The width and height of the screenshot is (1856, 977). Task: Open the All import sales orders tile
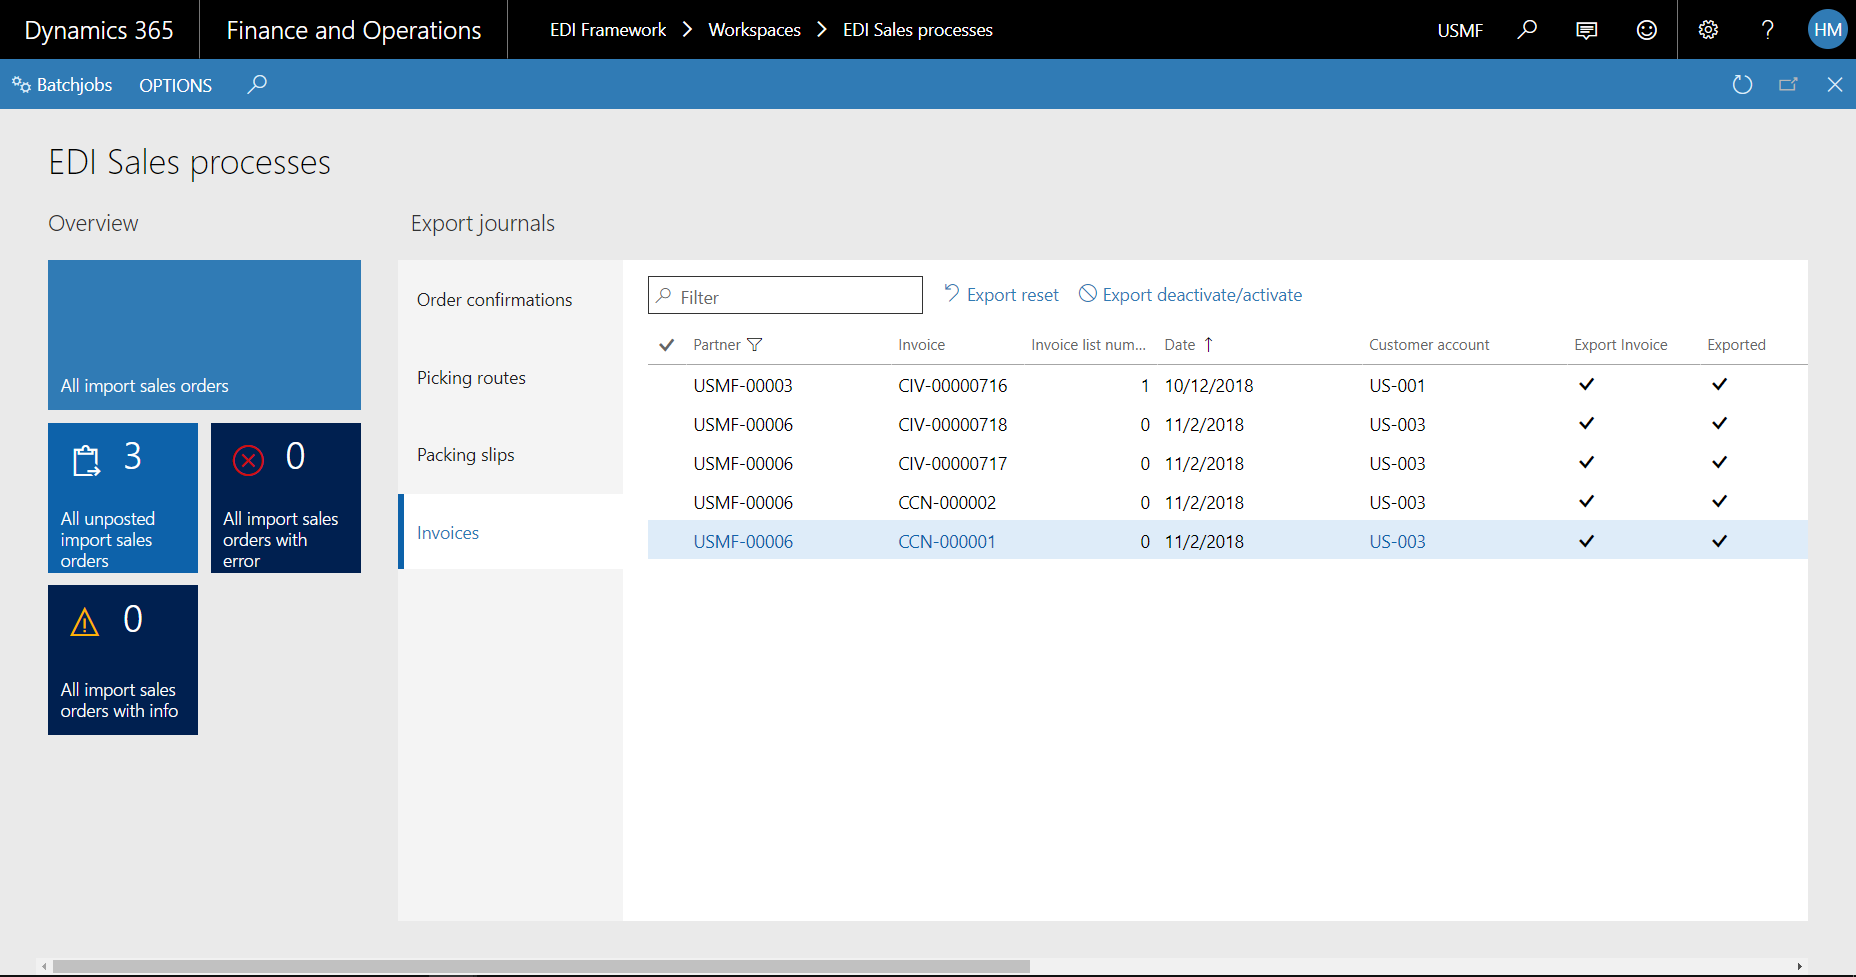204,335
